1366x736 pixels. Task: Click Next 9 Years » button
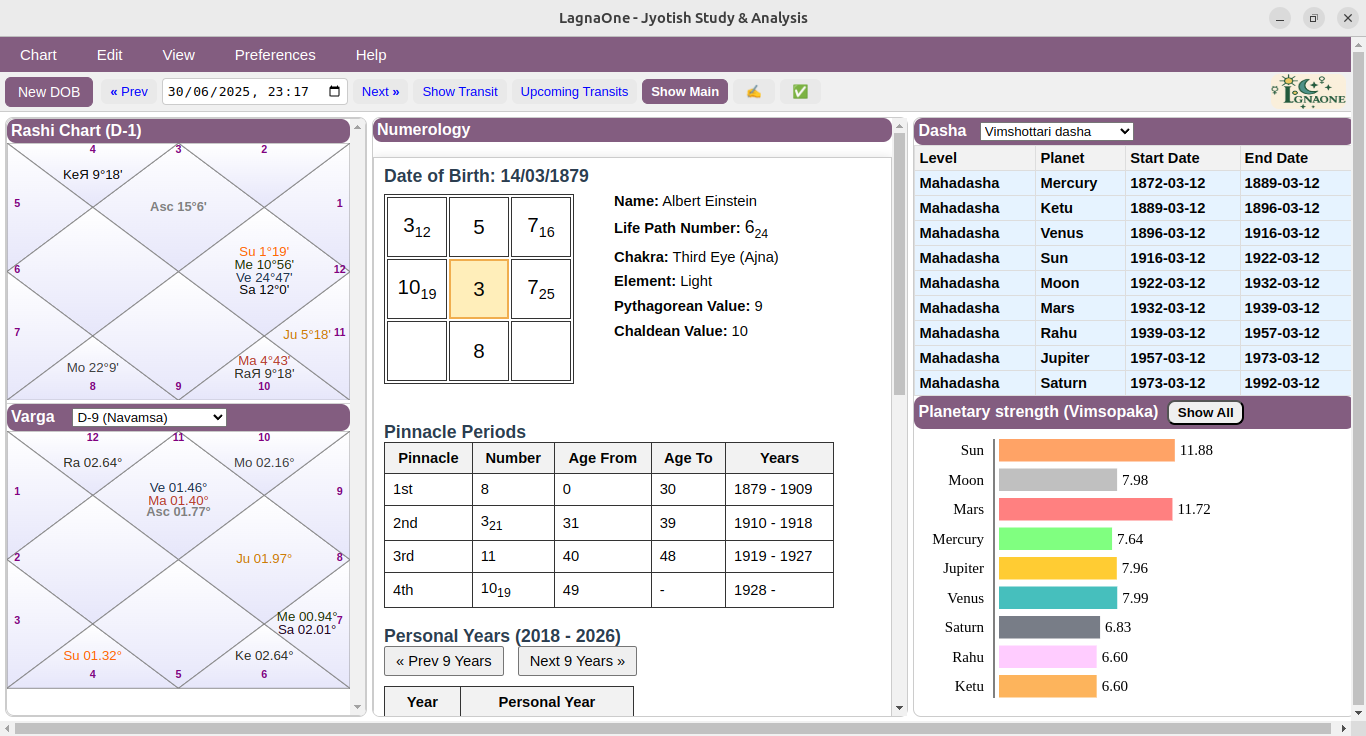click(x=577, y=661)
